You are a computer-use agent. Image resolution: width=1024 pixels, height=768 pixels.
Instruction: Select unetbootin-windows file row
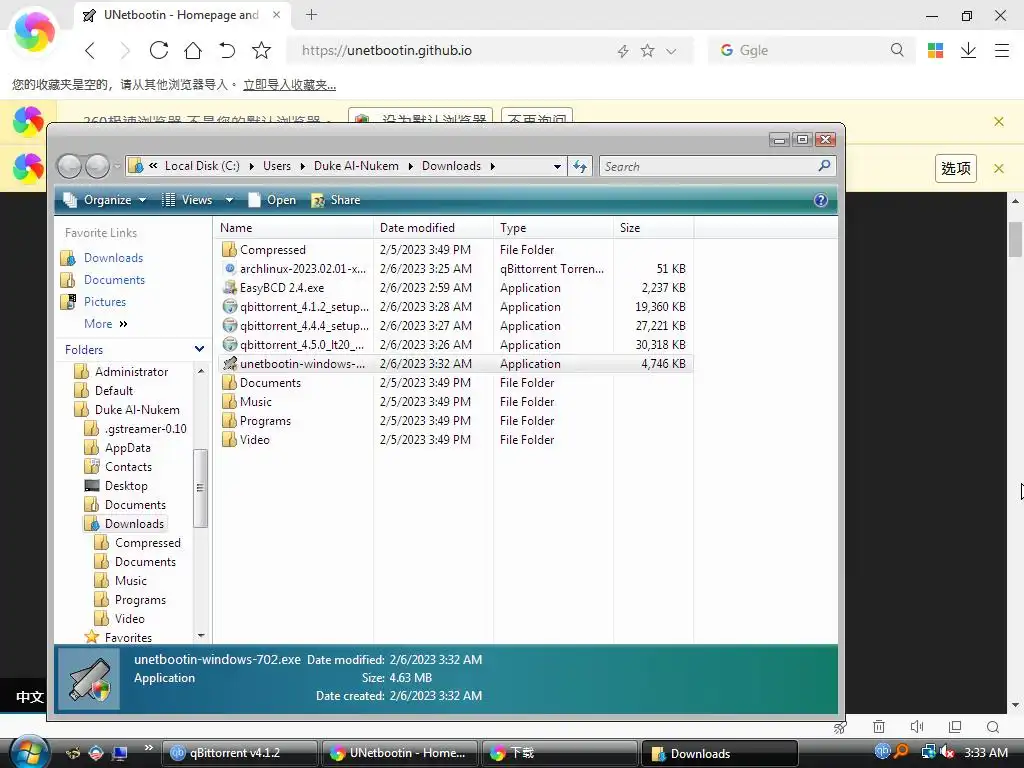click(455, 364)
